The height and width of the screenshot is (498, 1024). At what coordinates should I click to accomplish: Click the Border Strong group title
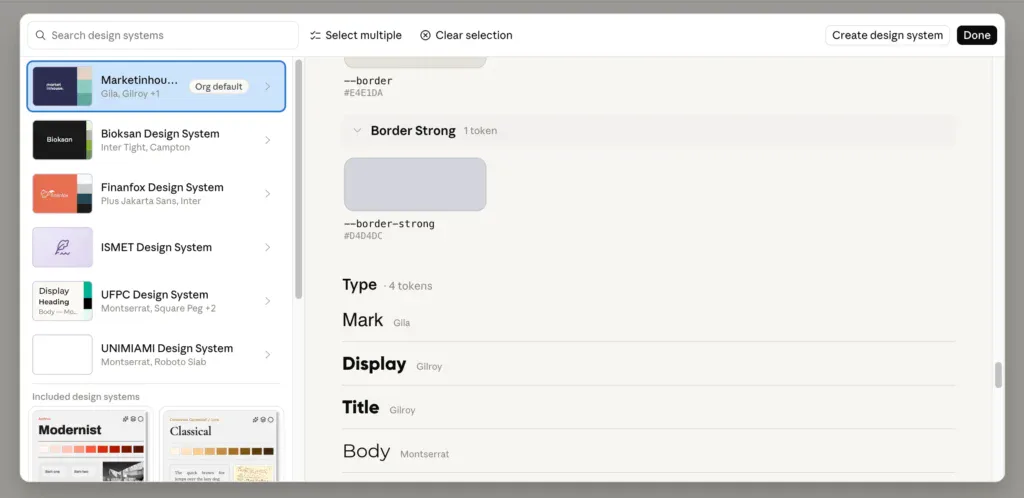pyautogui.click(x=413, y=131)
